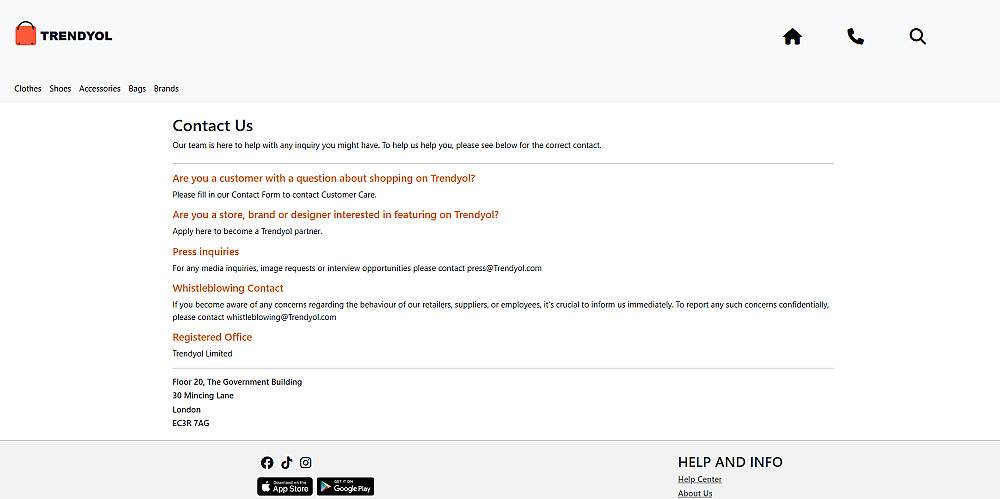This screenshot has width=1000, height=499.
Task: Click the Download on App Store badge
Action: (285, 487)
